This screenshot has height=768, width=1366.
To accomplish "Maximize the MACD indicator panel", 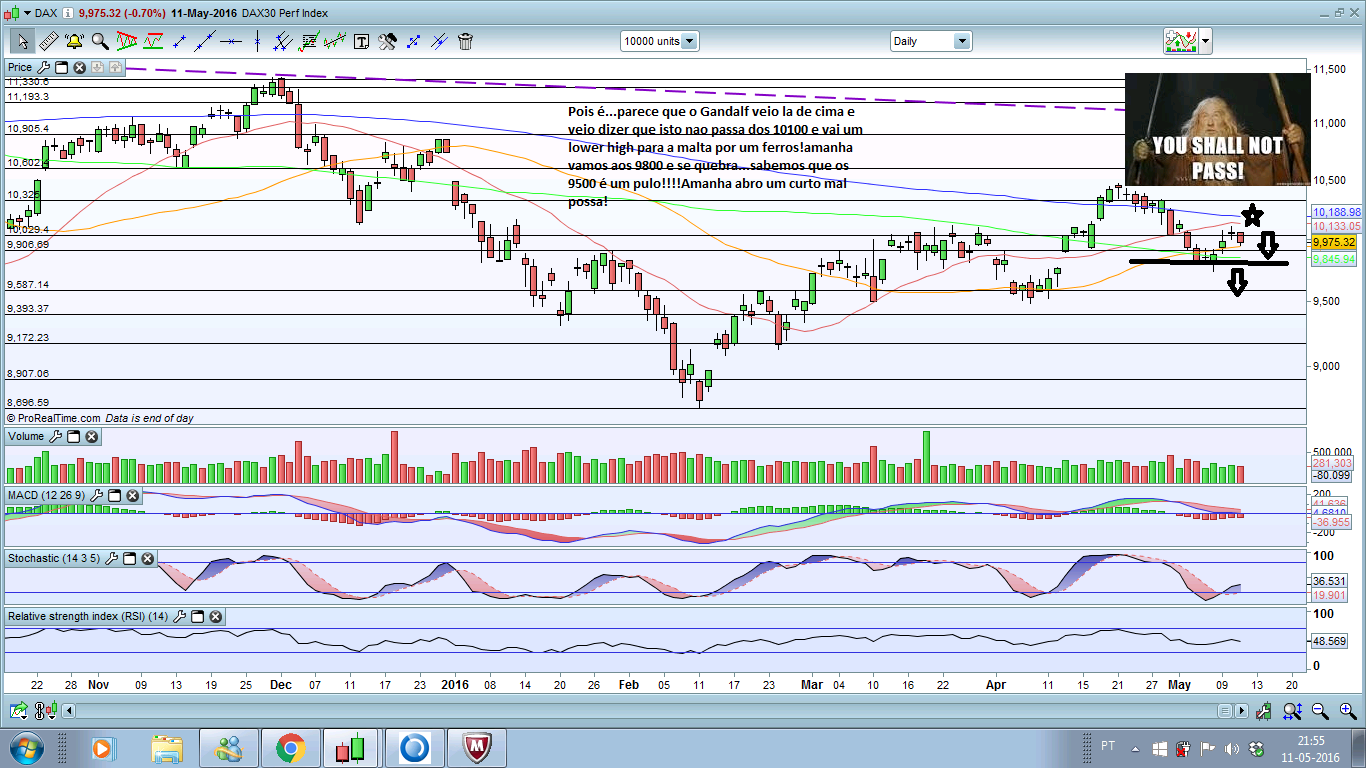I will (x=113, y=496).
